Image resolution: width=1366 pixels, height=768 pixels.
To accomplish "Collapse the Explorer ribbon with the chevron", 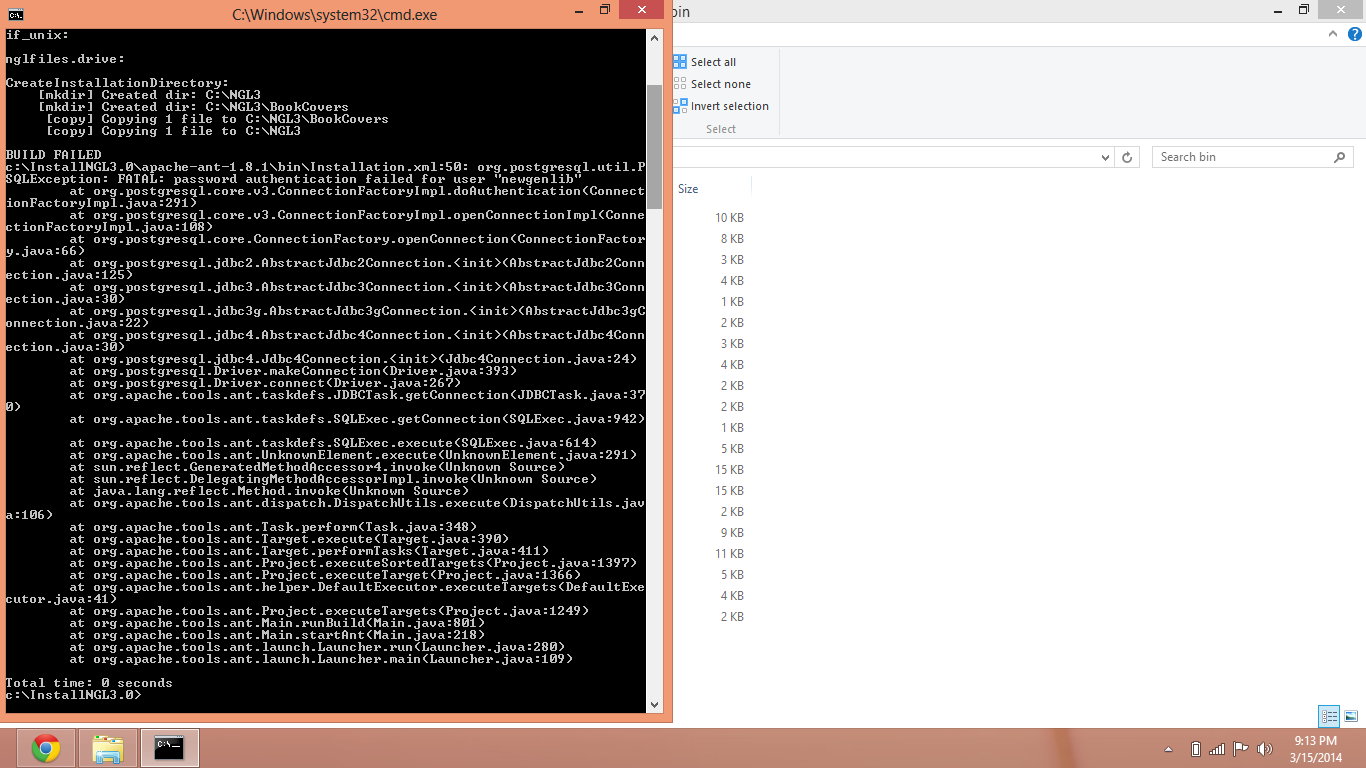I will pyautogui.click(x=1333, y=34).
